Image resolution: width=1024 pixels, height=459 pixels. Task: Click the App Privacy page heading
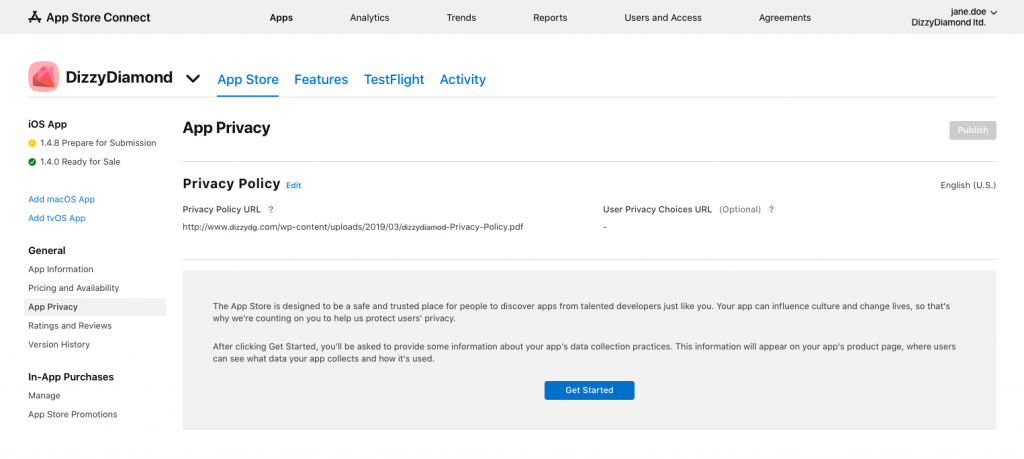click(226, 128)
